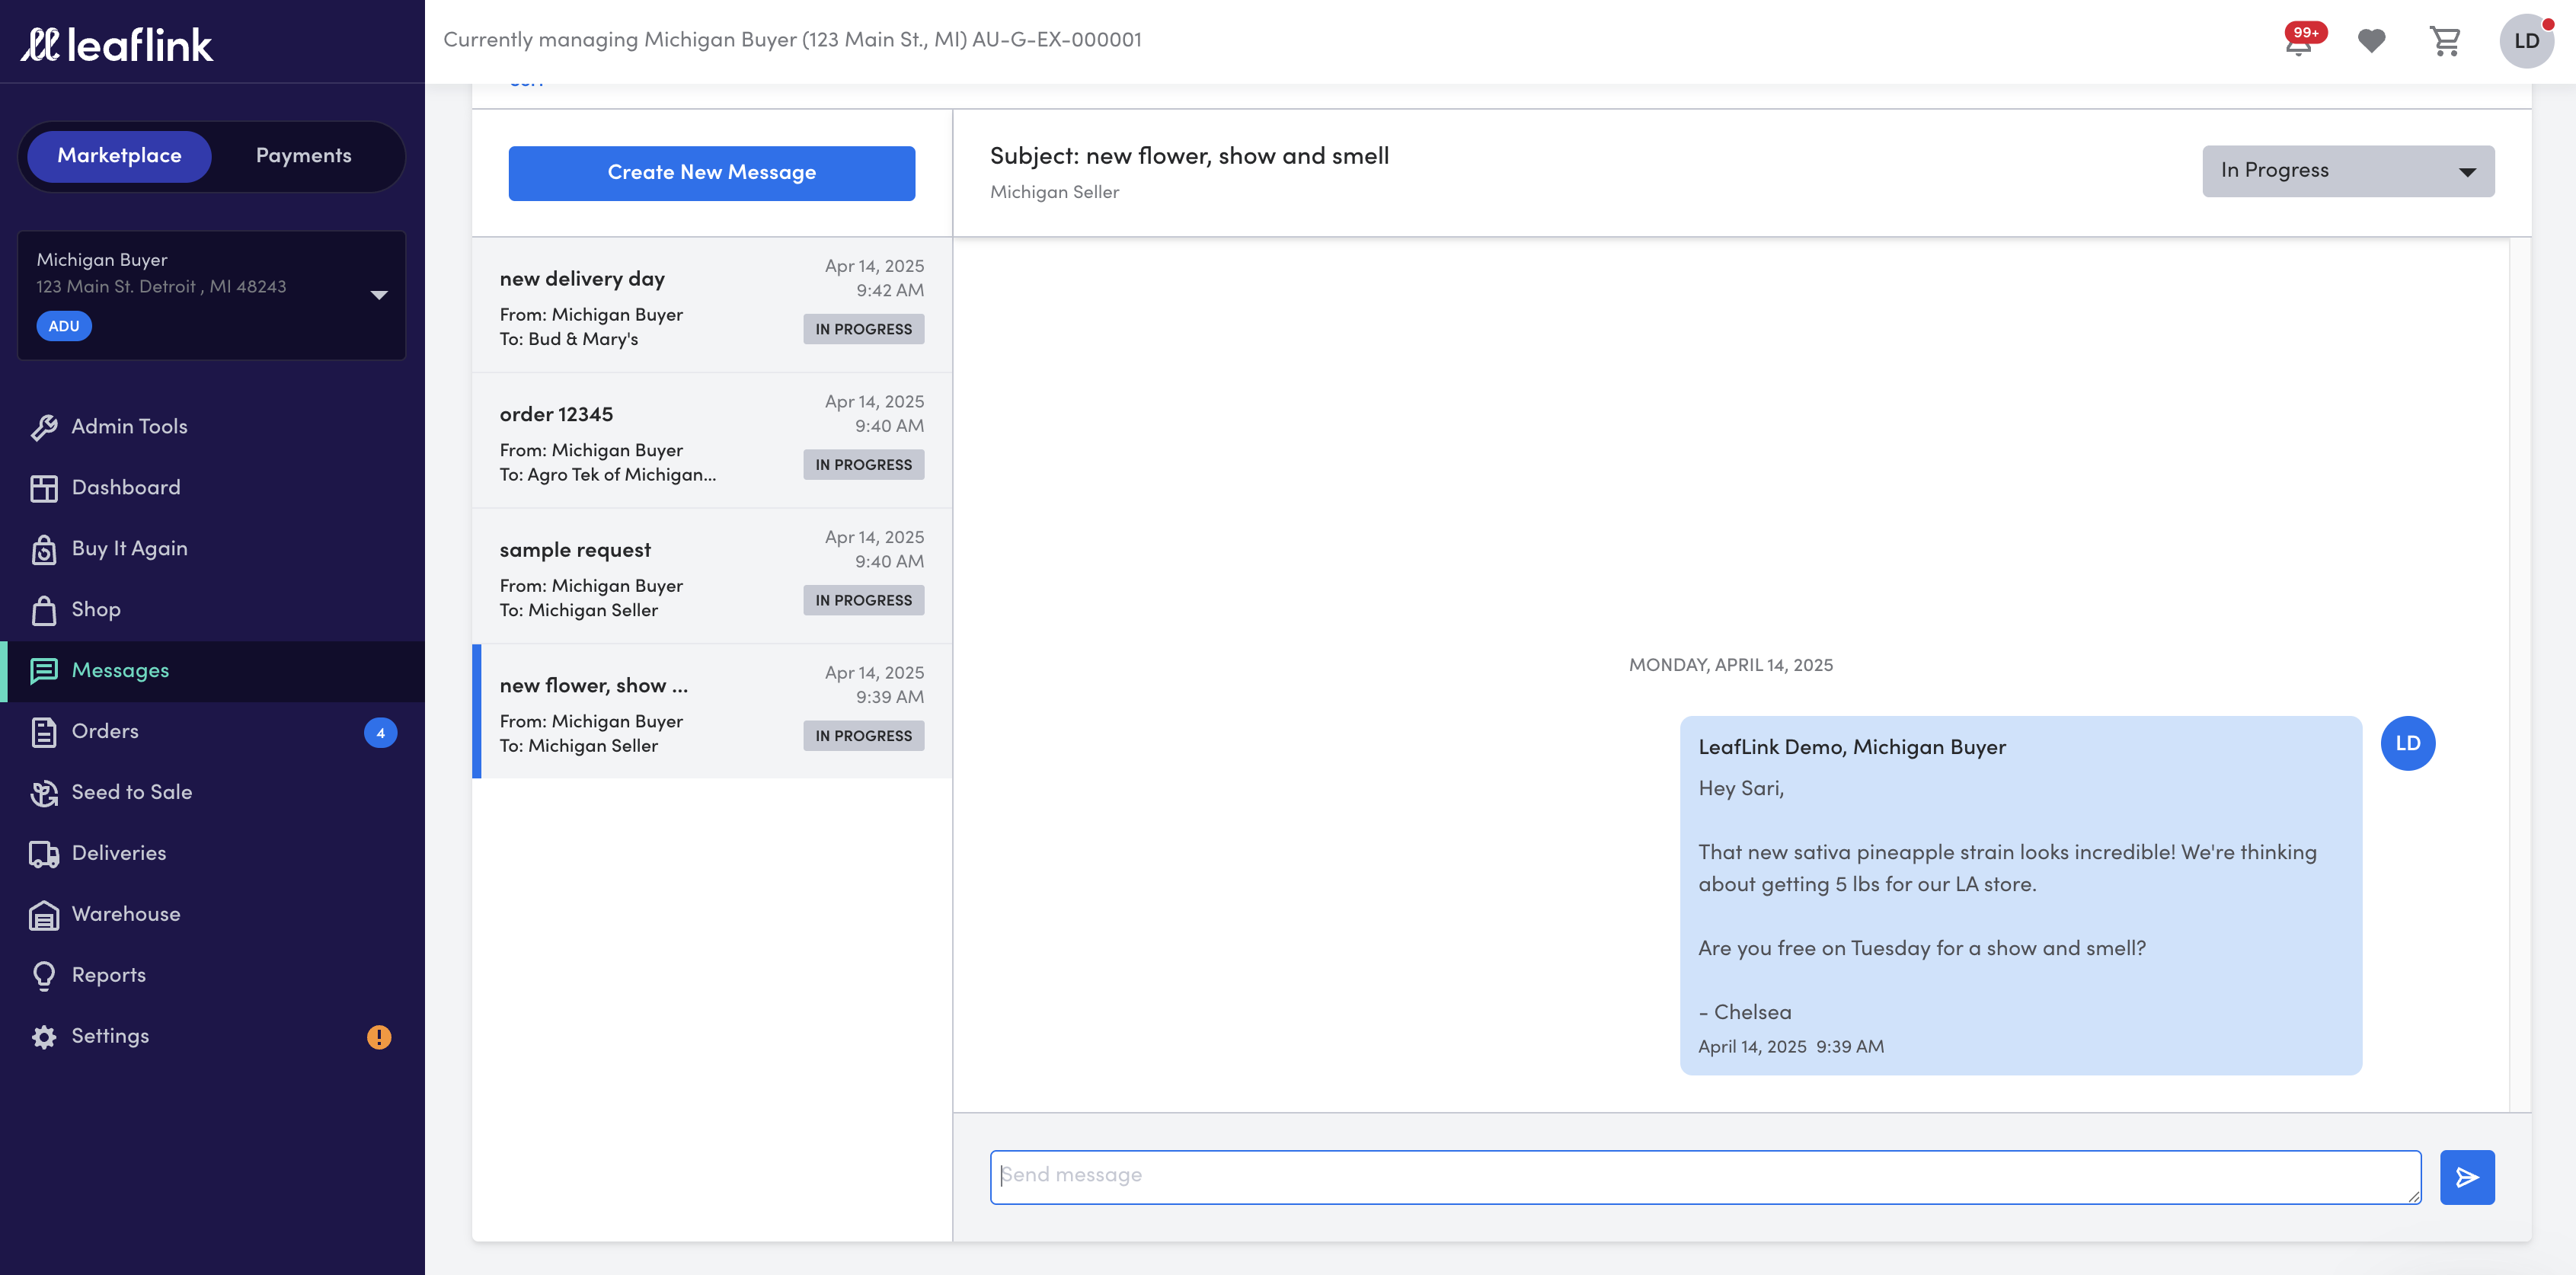Click the Deliveries truck icon

click(44, 854)
